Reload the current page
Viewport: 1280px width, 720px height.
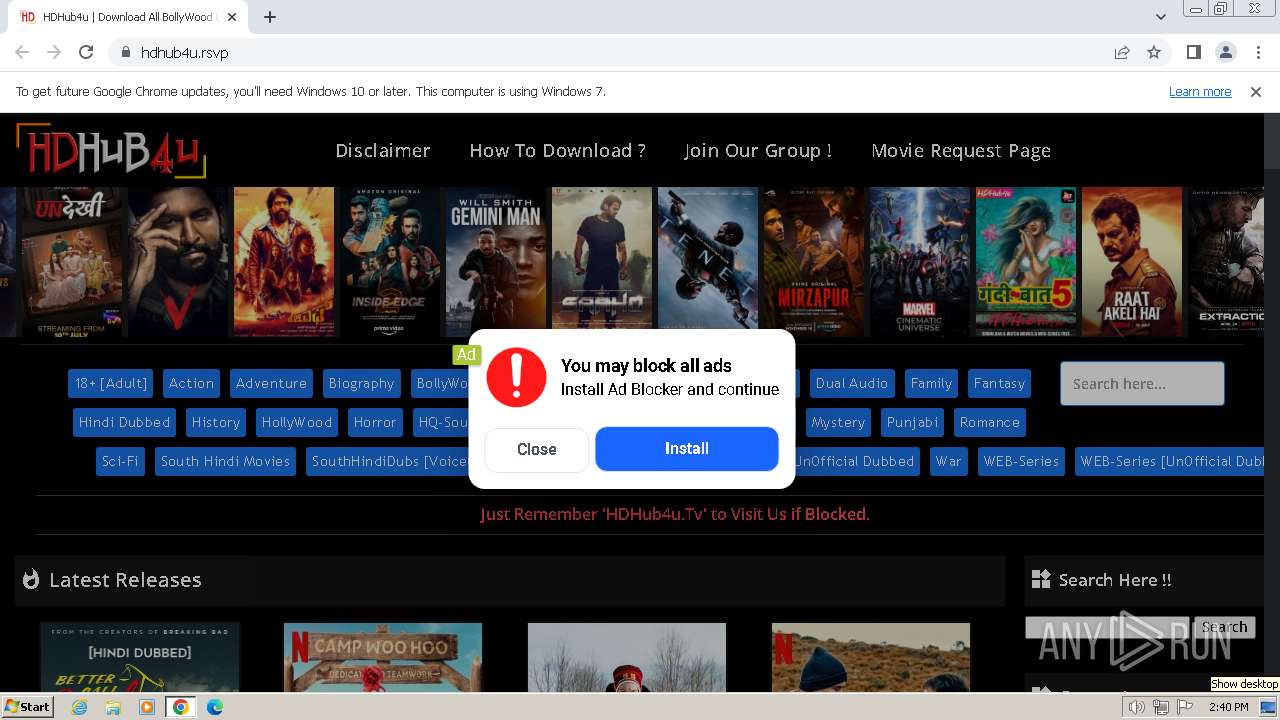pos(86,52)
